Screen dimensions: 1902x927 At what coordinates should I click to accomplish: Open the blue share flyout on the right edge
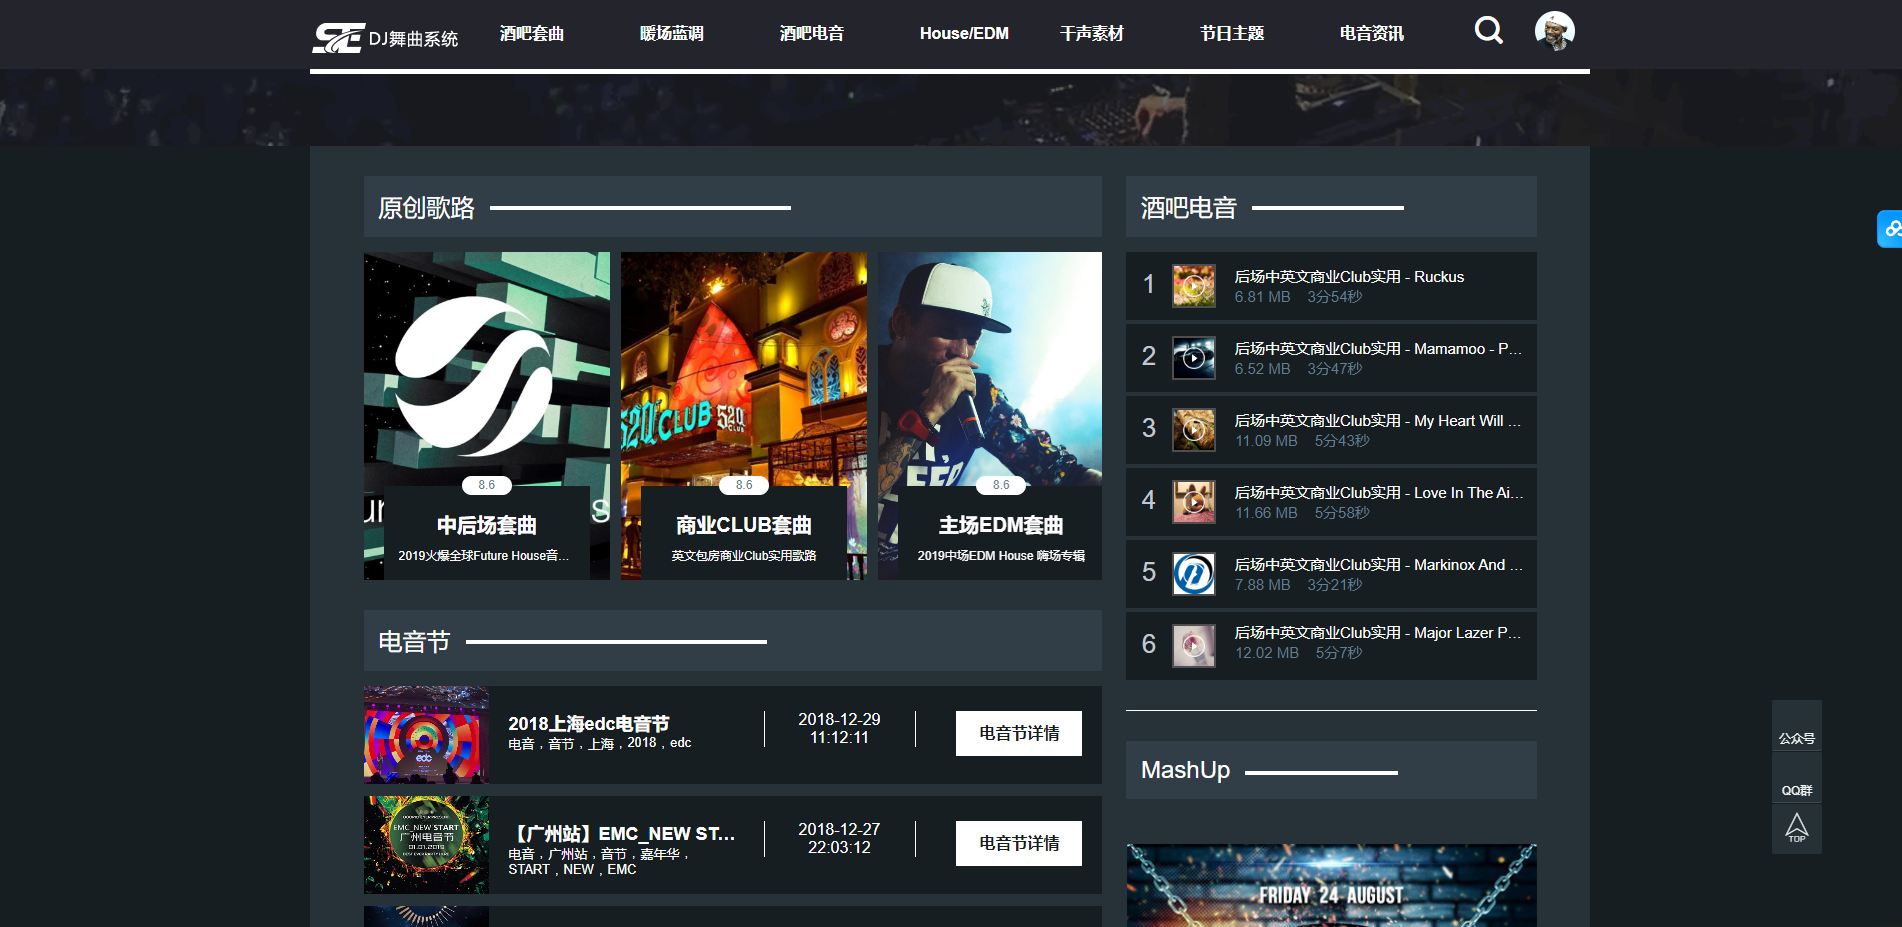(1891, 229)
